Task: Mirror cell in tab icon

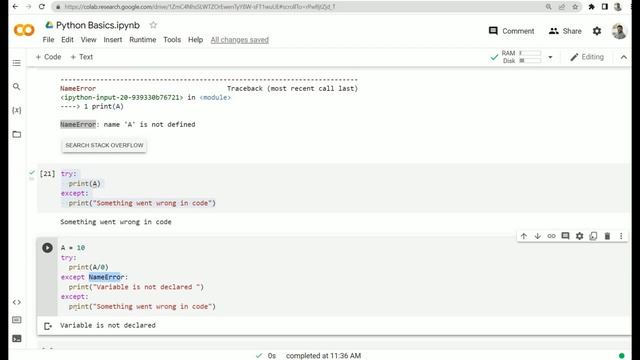Action: click(x=593, y=236)
